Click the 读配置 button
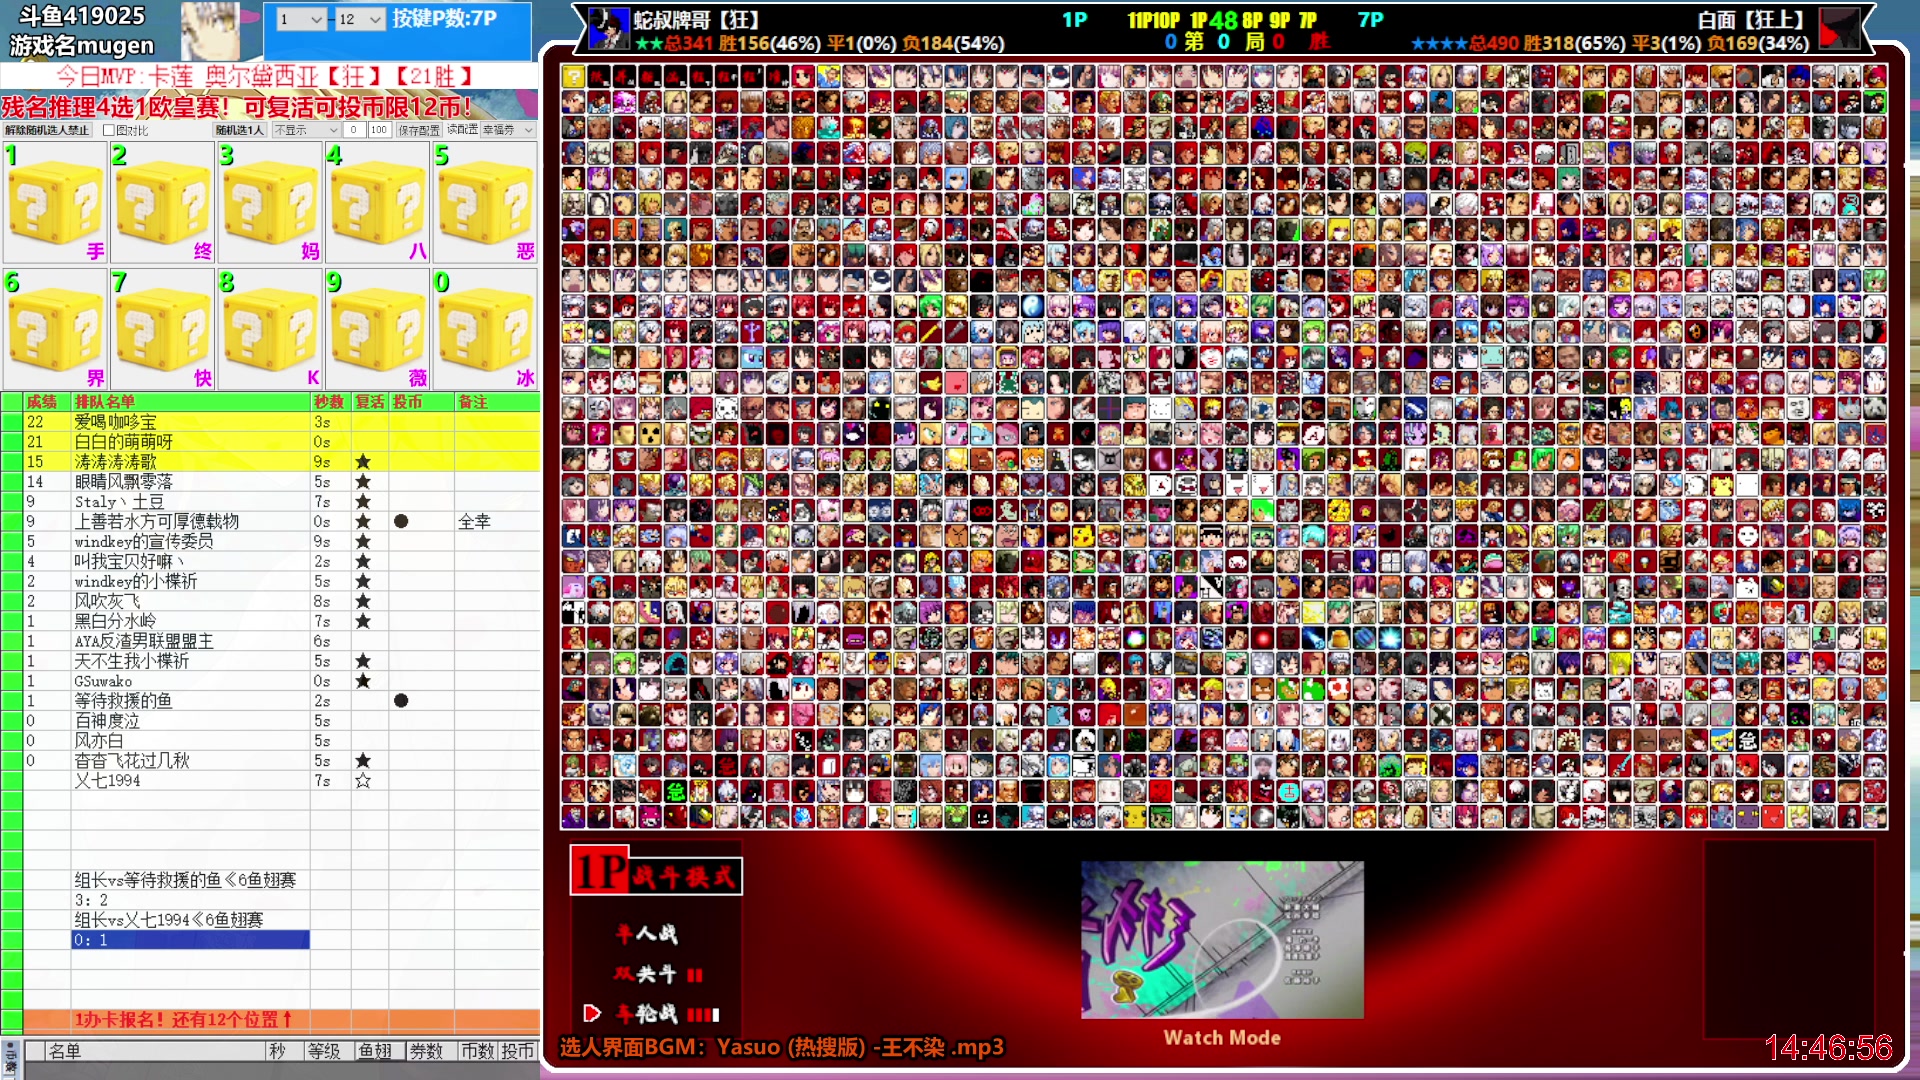The height and width of the screenshot is (1080, 1920). pos(462,130)
